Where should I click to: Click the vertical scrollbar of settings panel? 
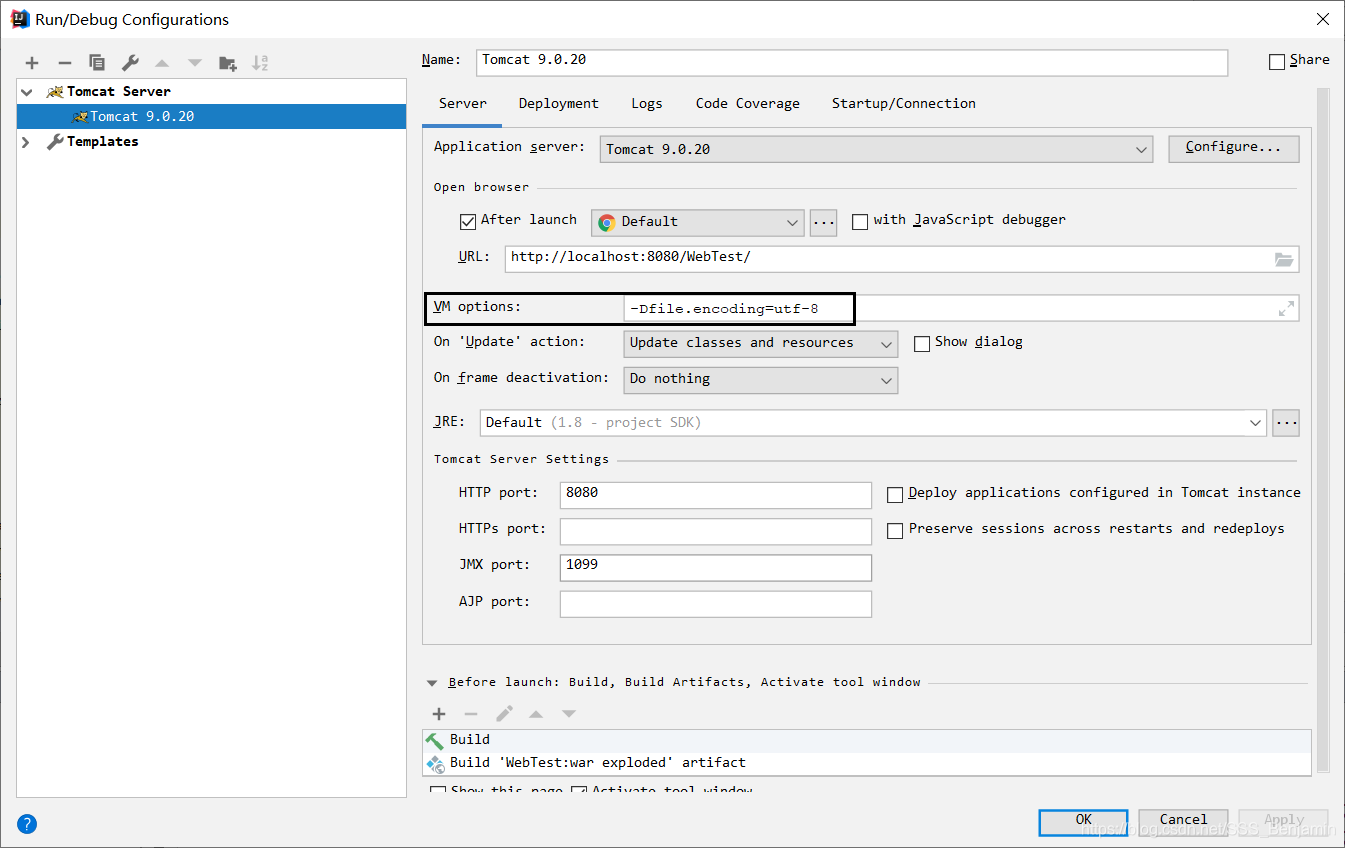[x=1323, y=430]
